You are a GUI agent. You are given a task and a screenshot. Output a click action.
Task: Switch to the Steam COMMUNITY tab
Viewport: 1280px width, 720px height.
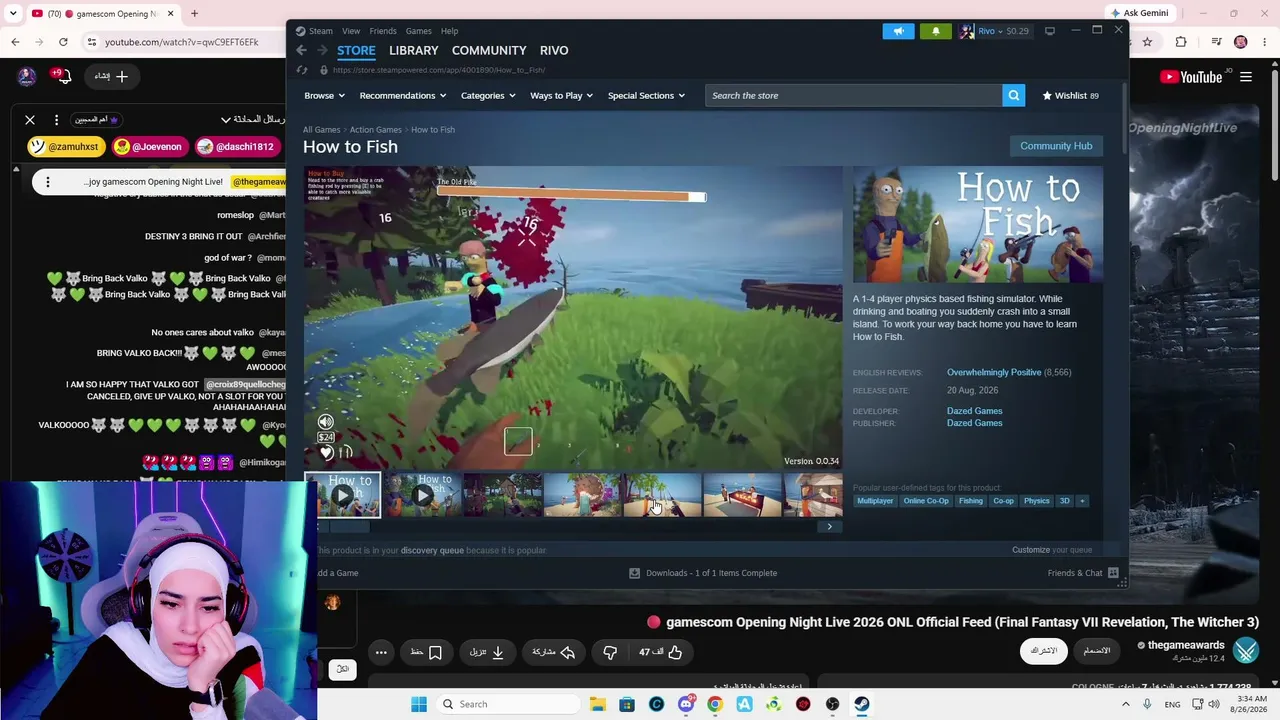(x=489, y=50)
